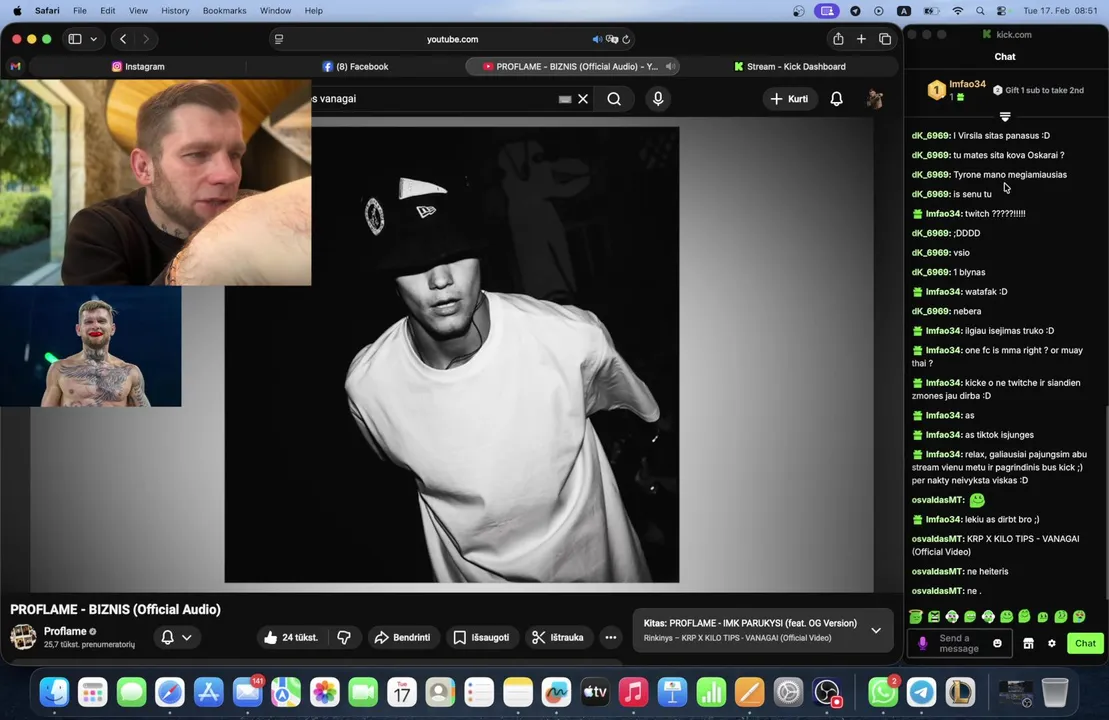Open the page reader icon in address bar
This screenshot has height=720, width=1109.
279,40
